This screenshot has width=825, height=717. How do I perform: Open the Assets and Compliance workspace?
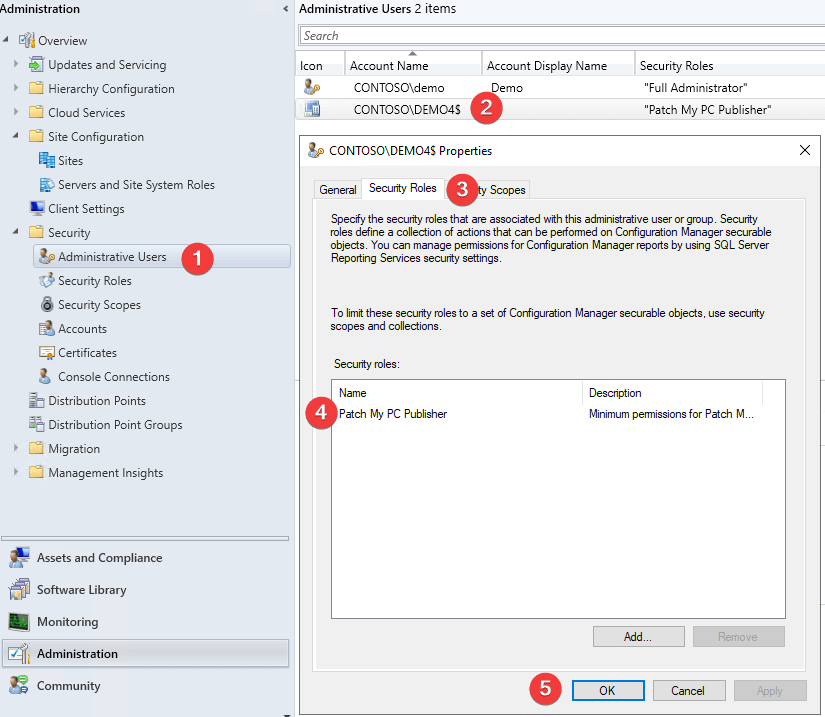pyautogui.click(x=145, y=558)
